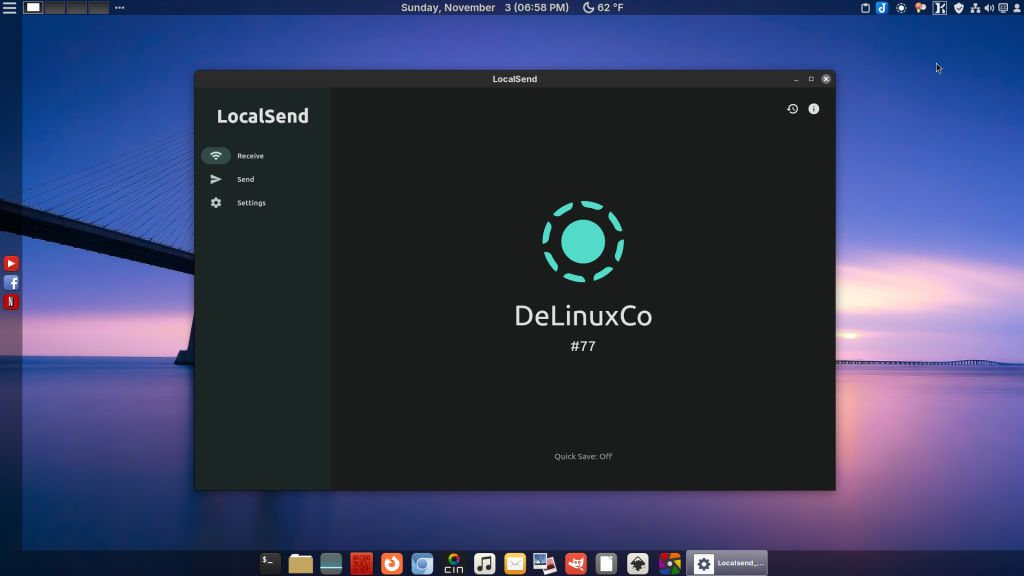
Task: Launch Firefox from the dock
Action: (x=392, y=564)
